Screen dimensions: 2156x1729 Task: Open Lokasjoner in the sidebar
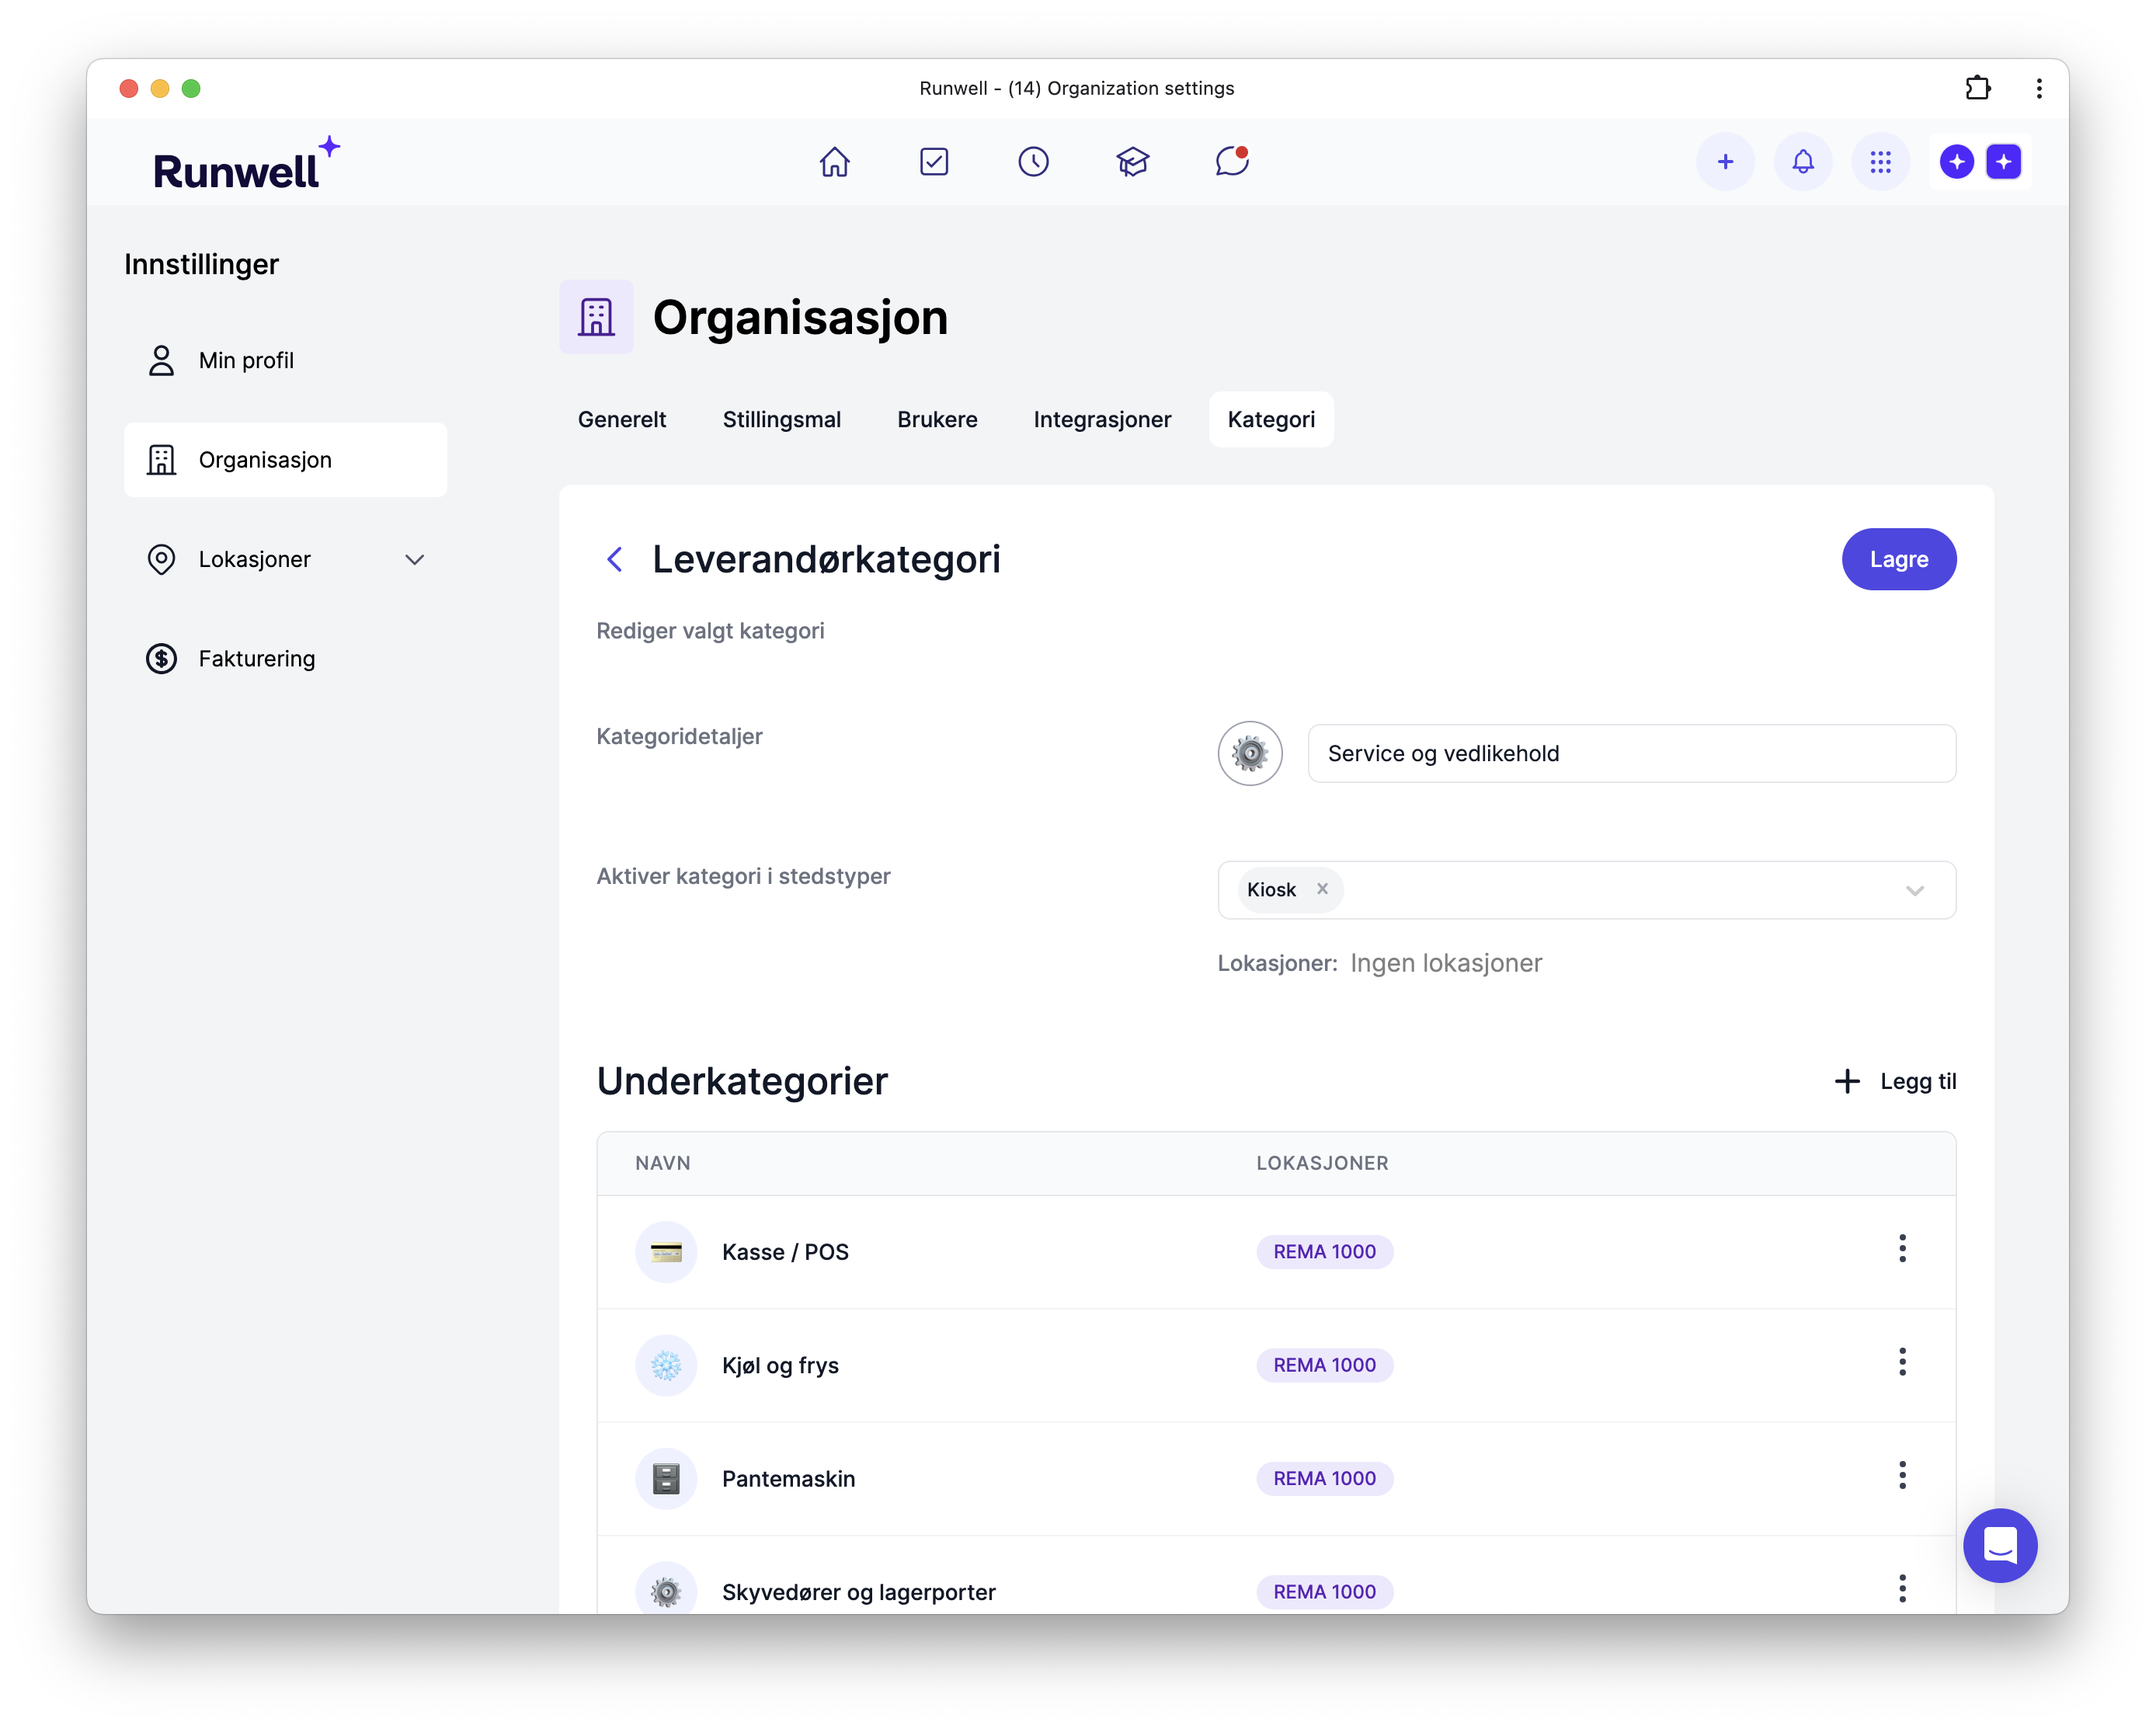tap(285, 560)
